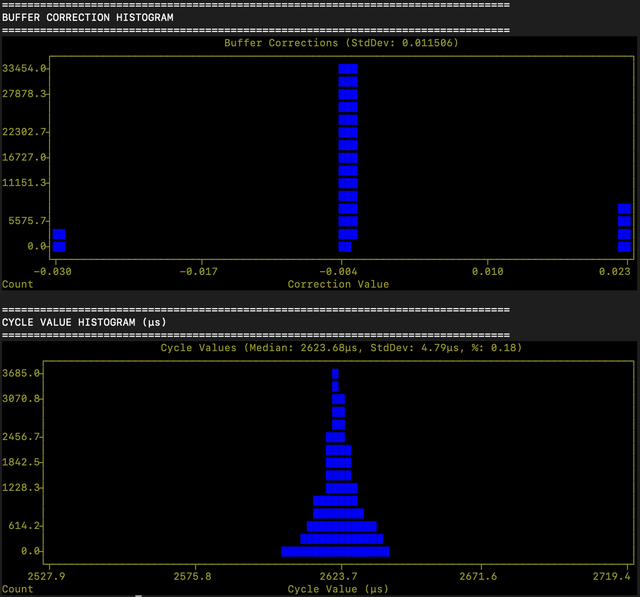Click the 2623.7 cycle axis label
This screenshot has height=597, width=640.
click(338, 576)
